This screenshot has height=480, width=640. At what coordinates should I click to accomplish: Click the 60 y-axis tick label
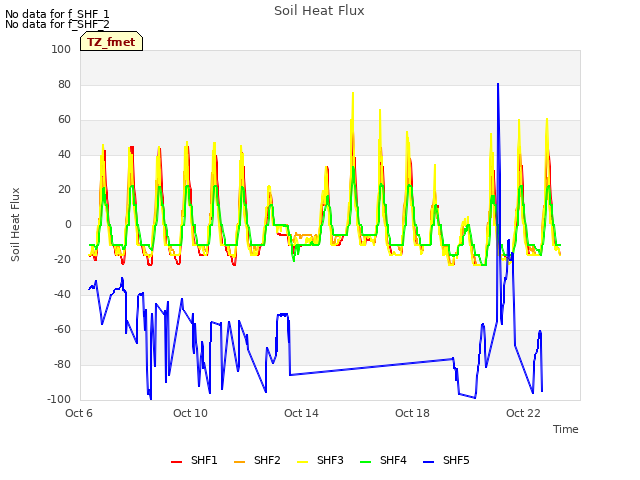(x=64, y=120)
